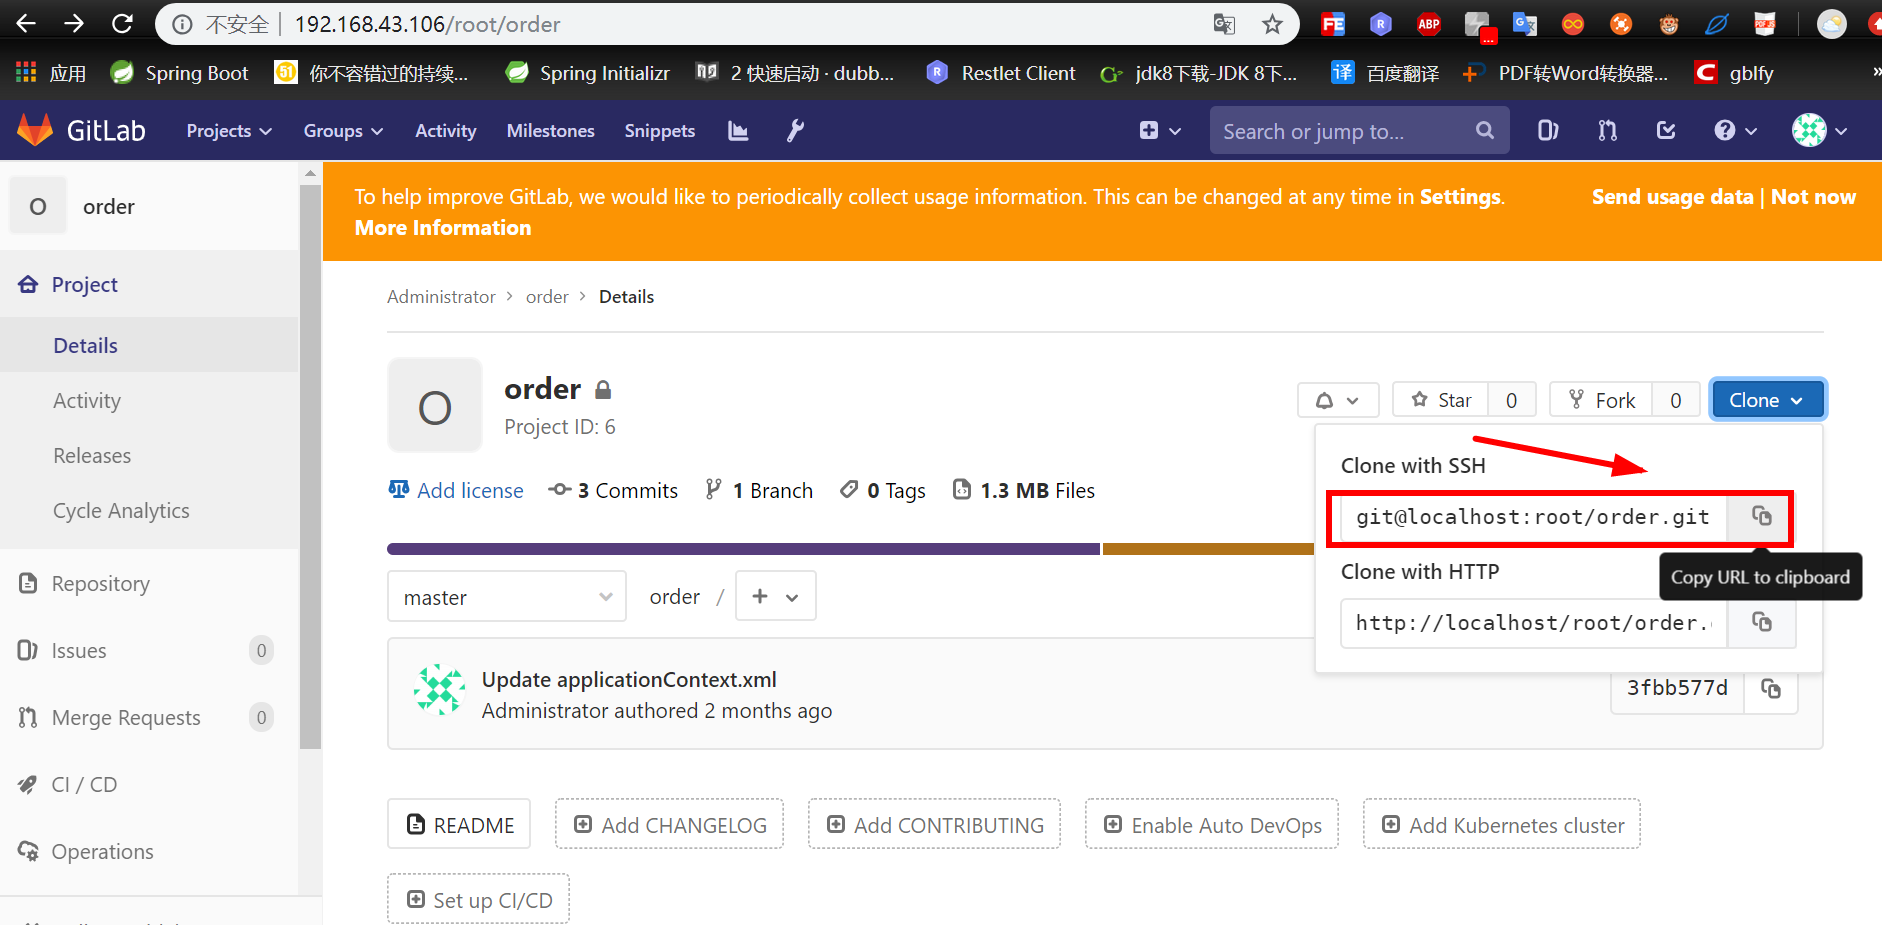Reload the page in browser
Image resolution: width=1882 pixels, height=925 pixels.
(122, 24)
